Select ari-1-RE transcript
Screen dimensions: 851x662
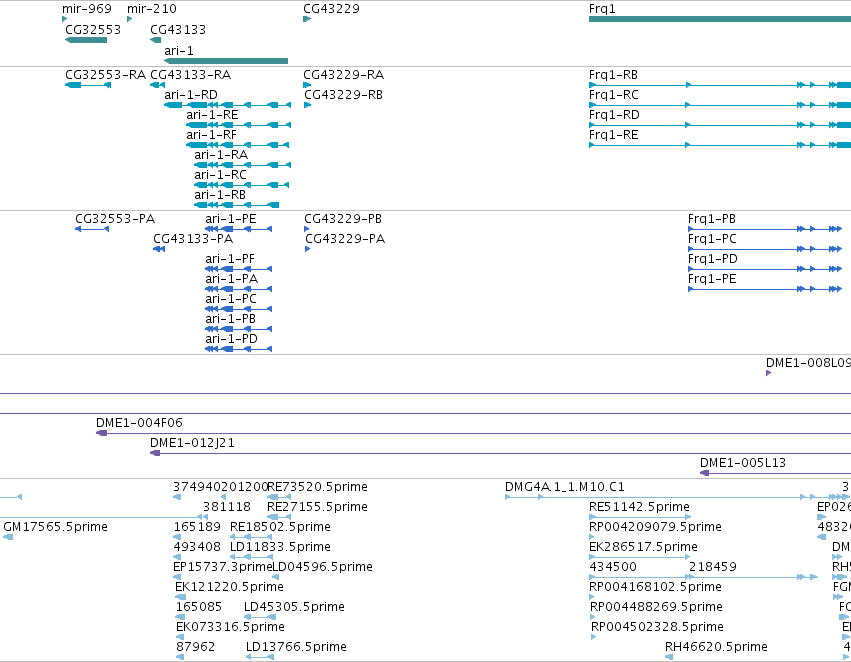click(x=238, y=125)
